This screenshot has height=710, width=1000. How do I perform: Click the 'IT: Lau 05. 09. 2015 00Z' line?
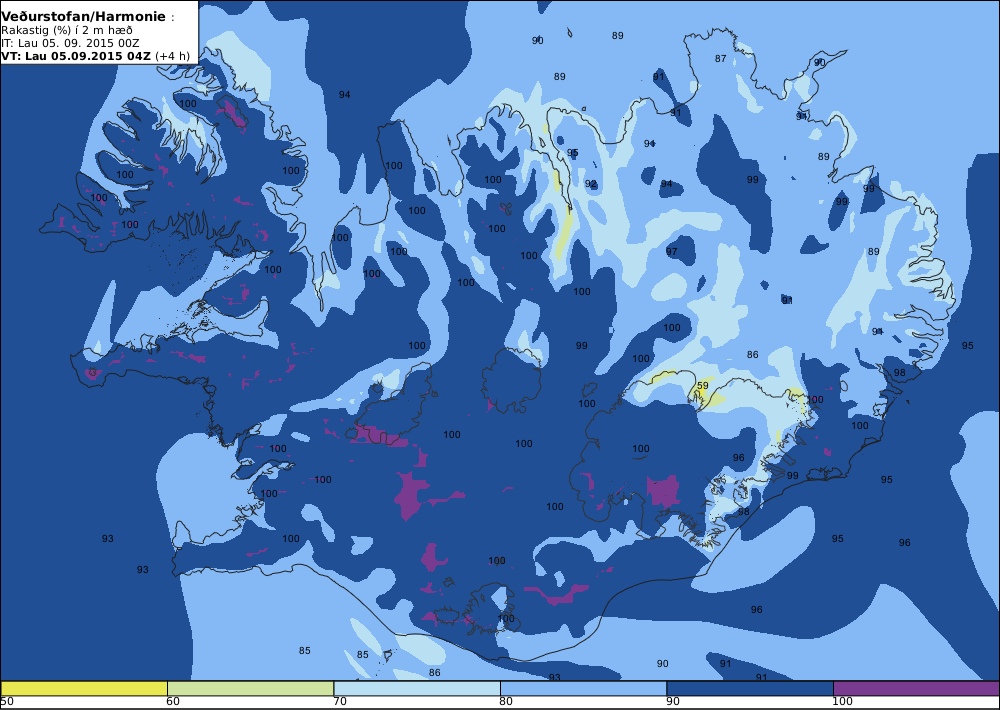[x=70, y=43]
